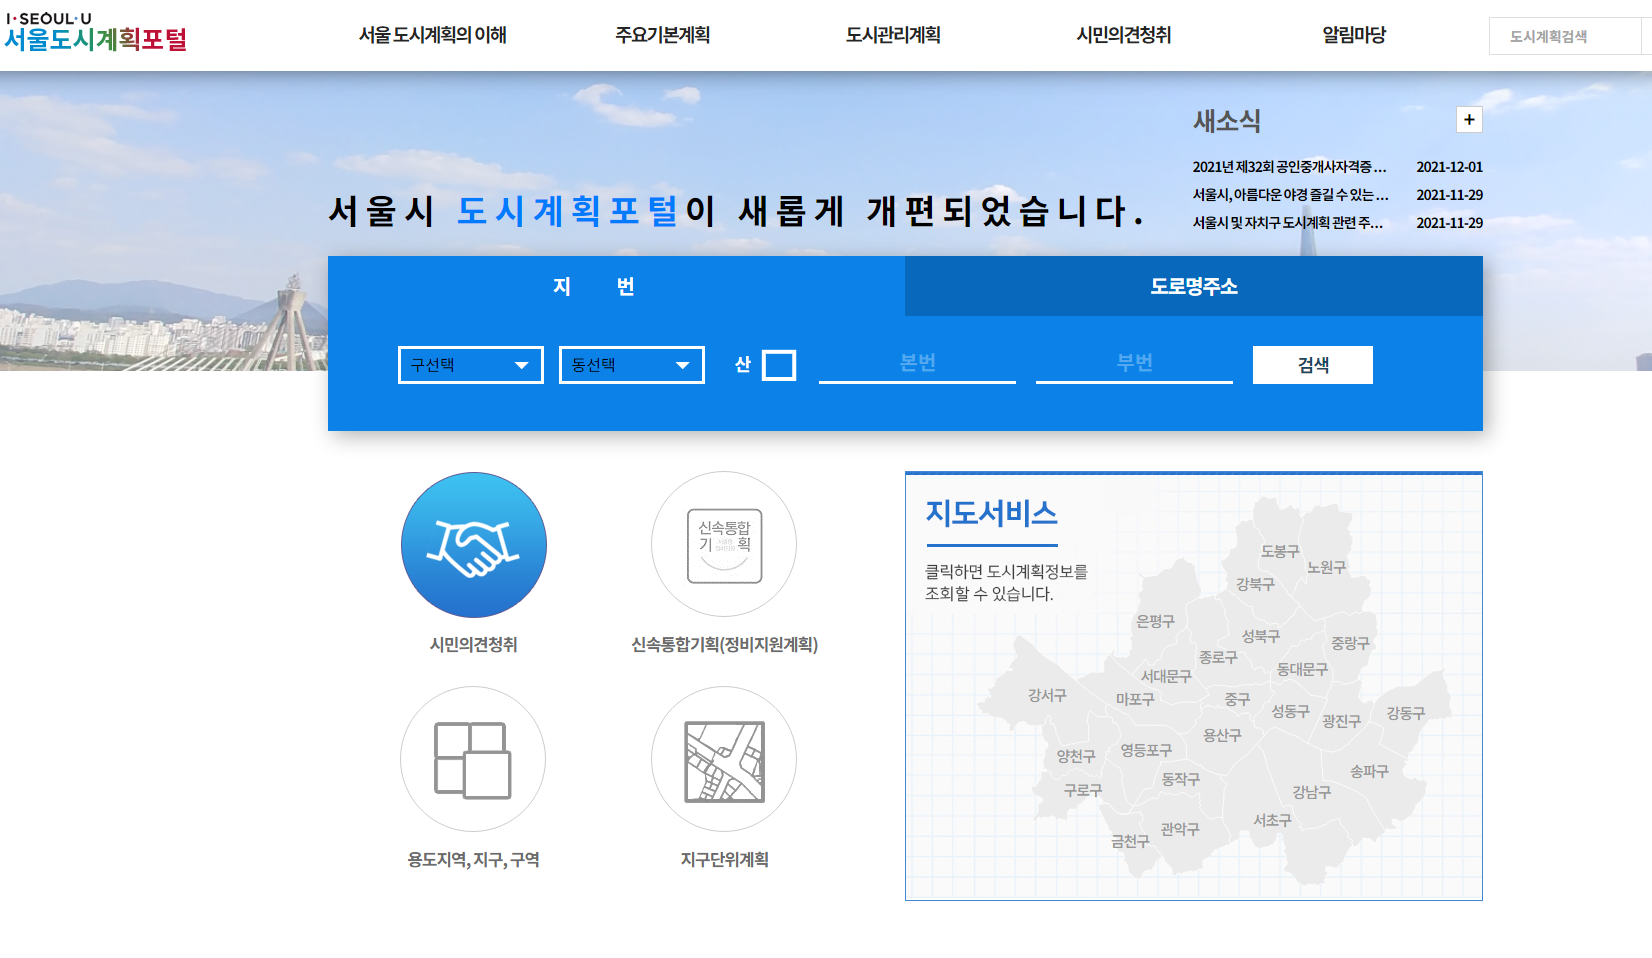Viewport: 1652px width, 958px height.
Task: Select 구로구 on the map
Action: (x=1082, y=790)
